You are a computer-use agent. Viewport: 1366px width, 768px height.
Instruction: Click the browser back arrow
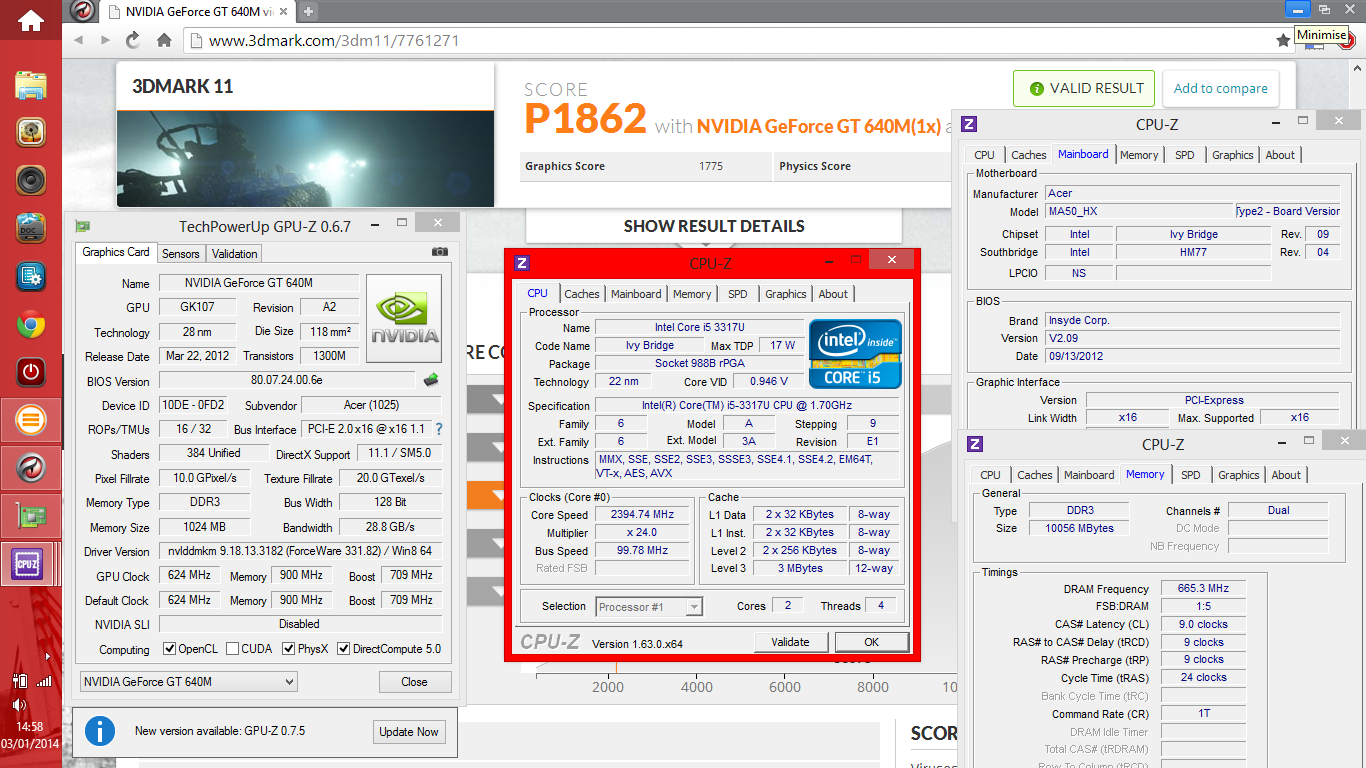pos(79,41)
